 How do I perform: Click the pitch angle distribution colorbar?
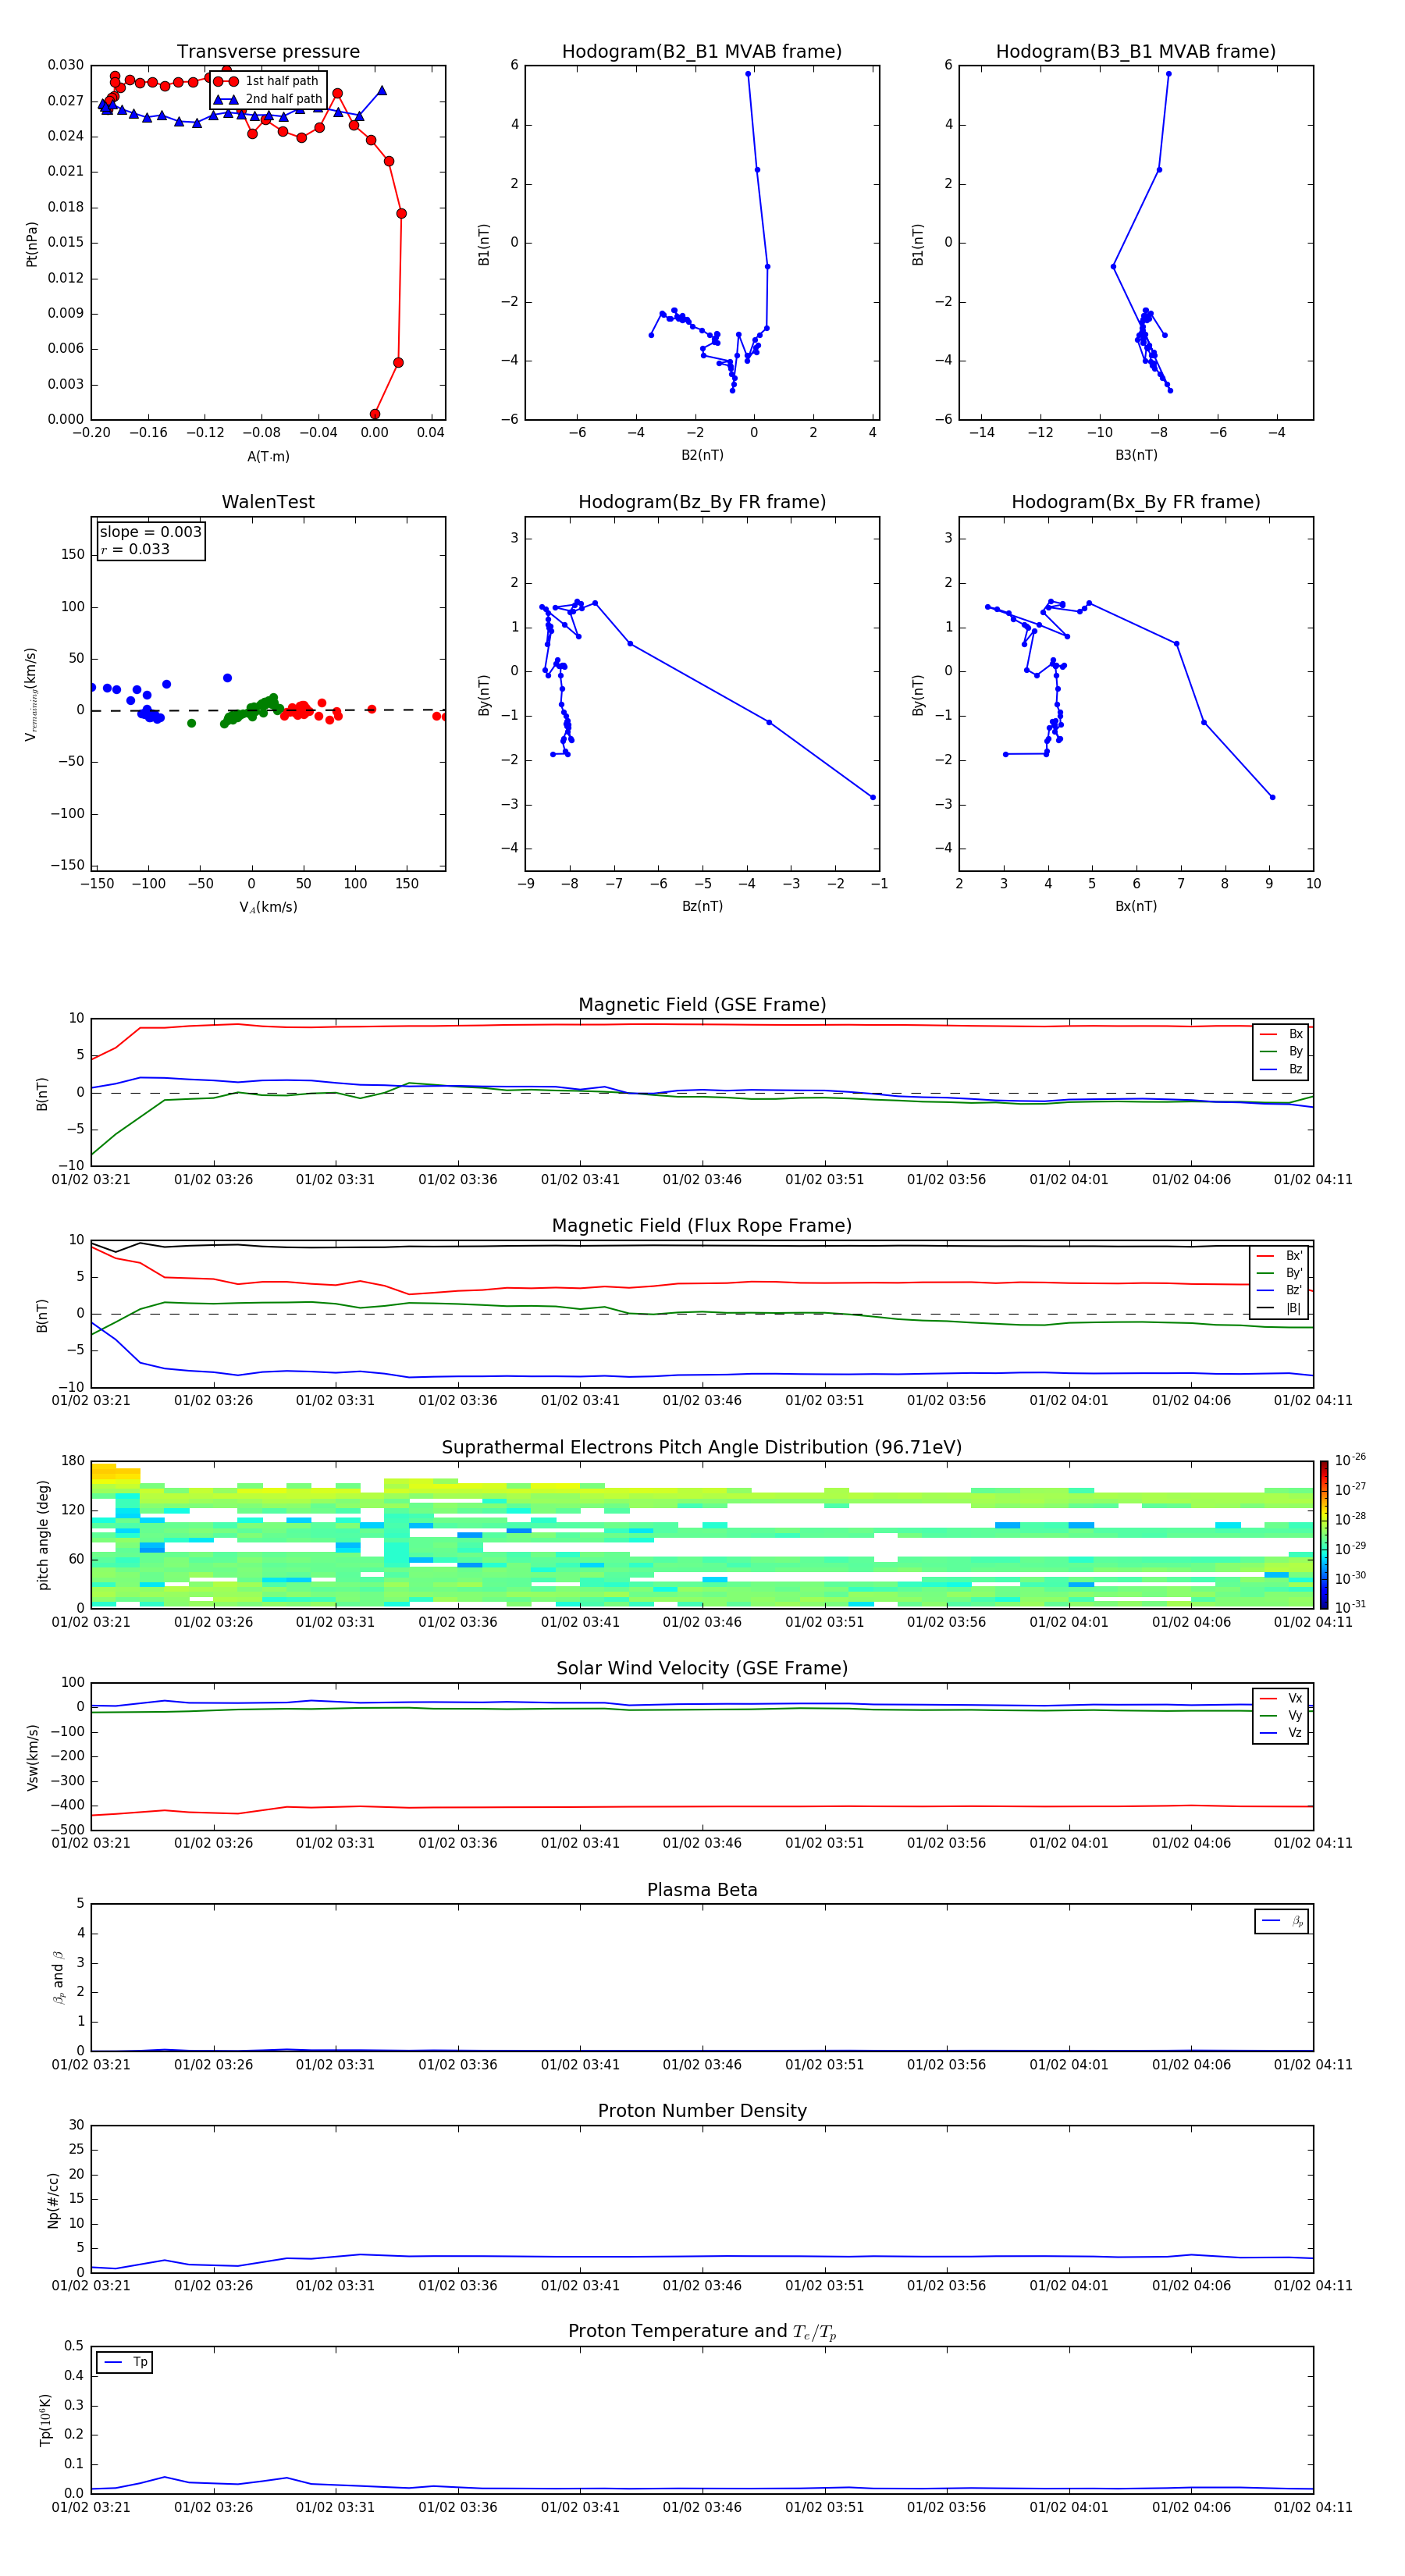(1323, 1535)
